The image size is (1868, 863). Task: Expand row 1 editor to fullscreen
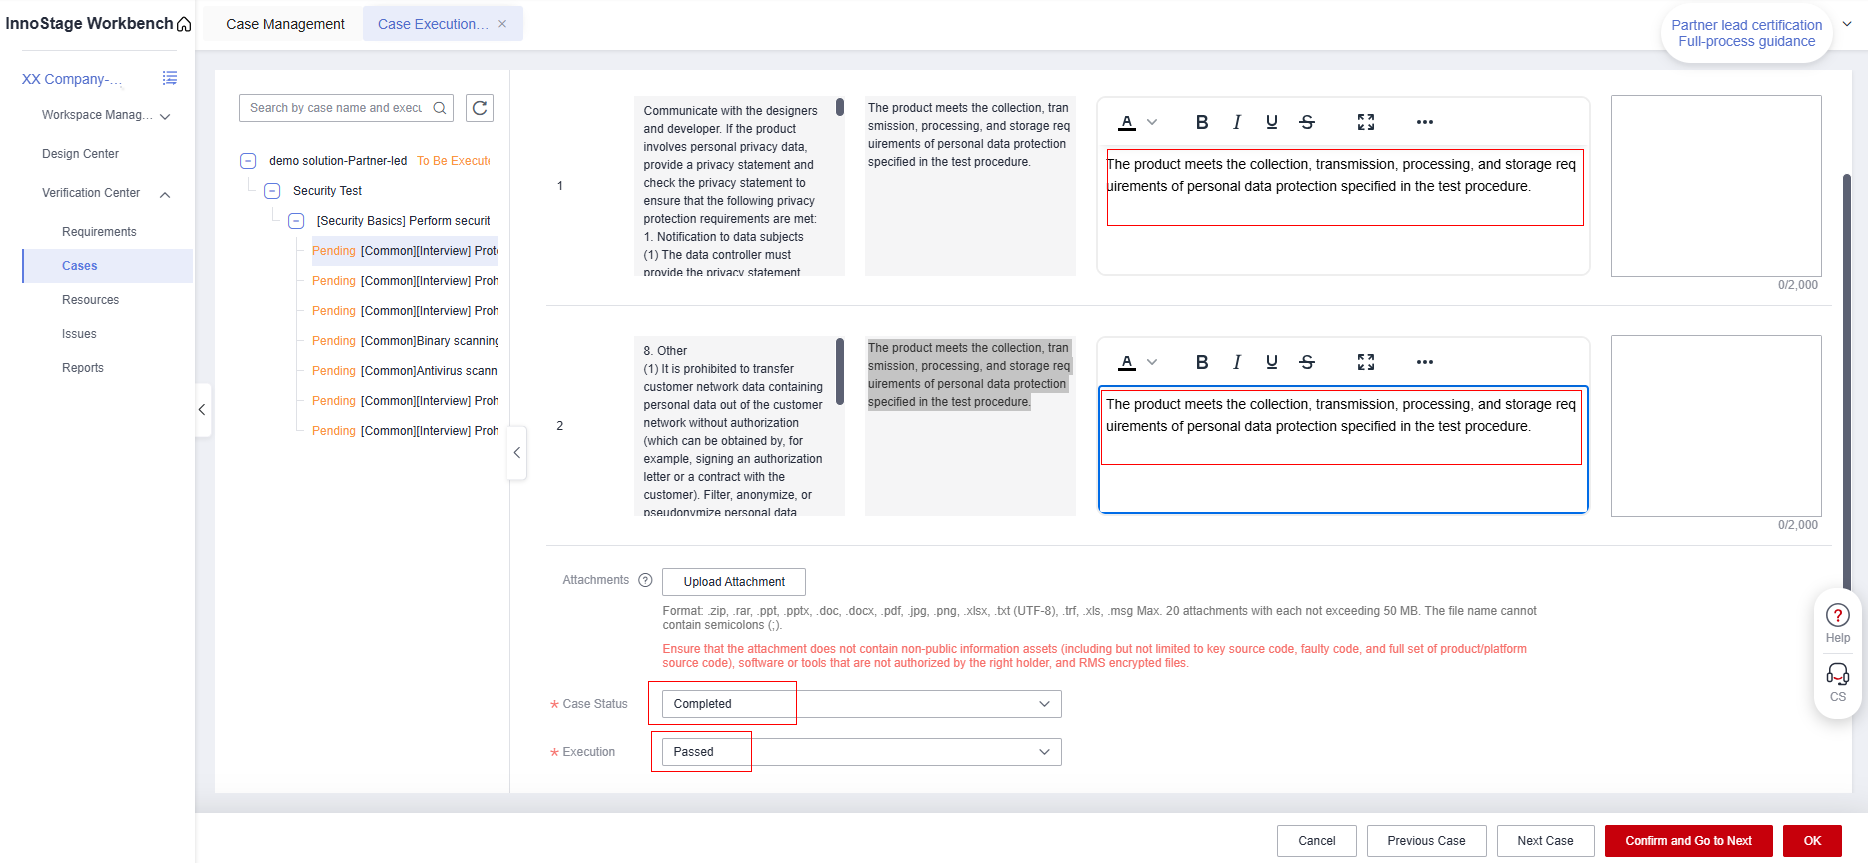1366,122
